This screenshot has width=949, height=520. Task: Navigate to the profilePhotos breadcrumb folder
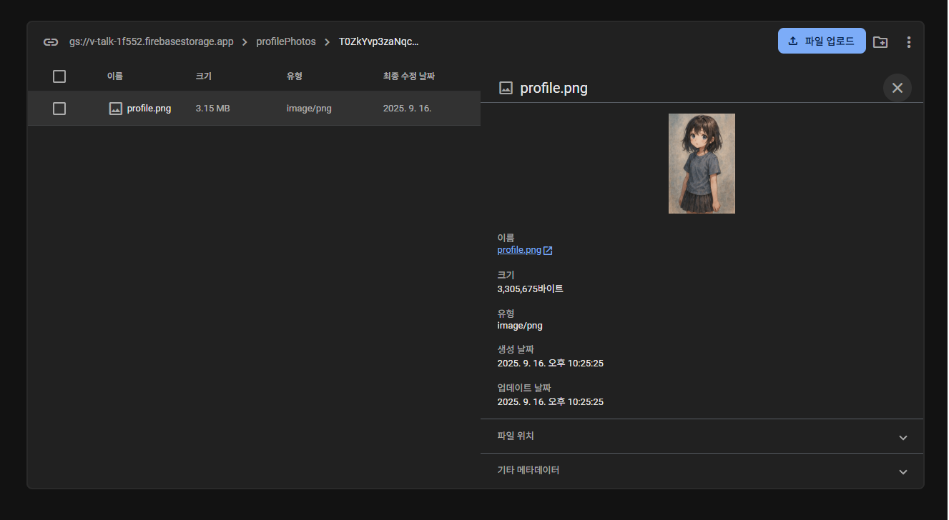286,42
